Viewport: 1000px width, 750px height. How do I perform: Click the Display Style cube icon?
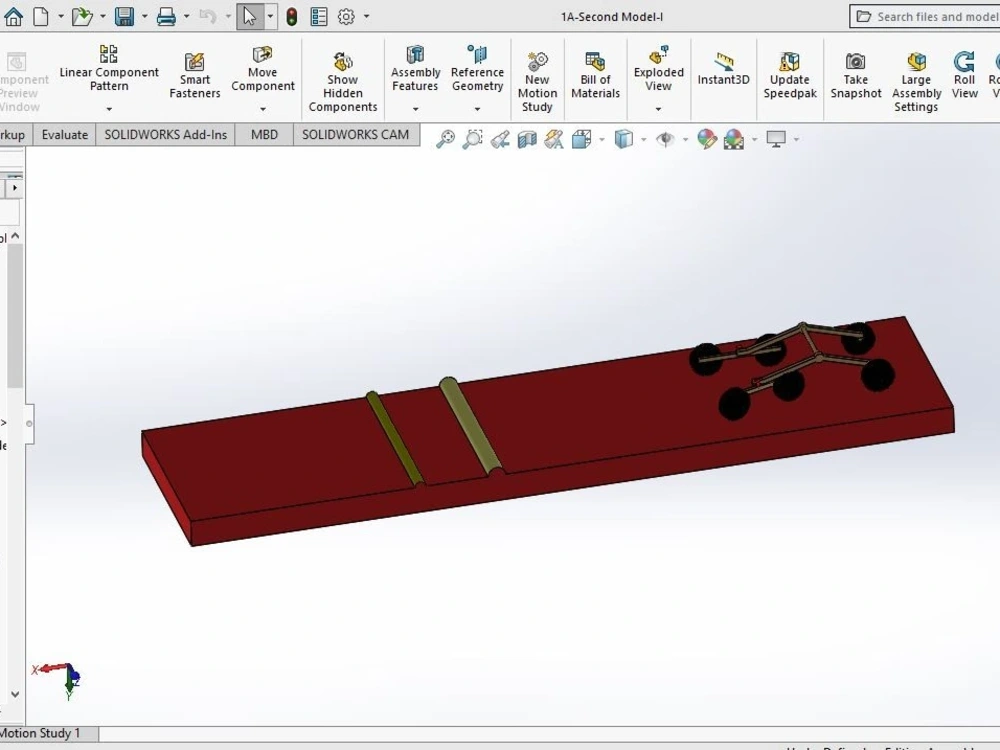(x=623, y=139)
